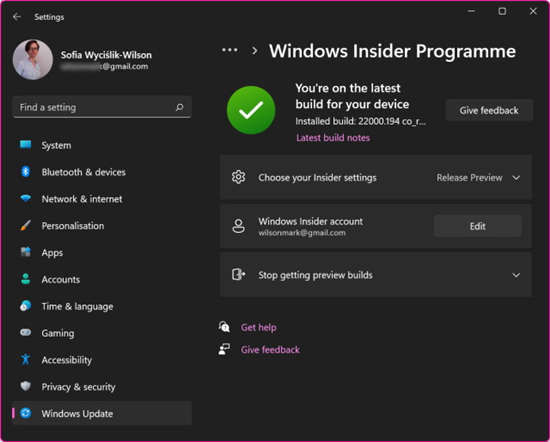Screen dimensions: 550x442
Task: Click the Windows Update sync icon
Action: (25, 413)
